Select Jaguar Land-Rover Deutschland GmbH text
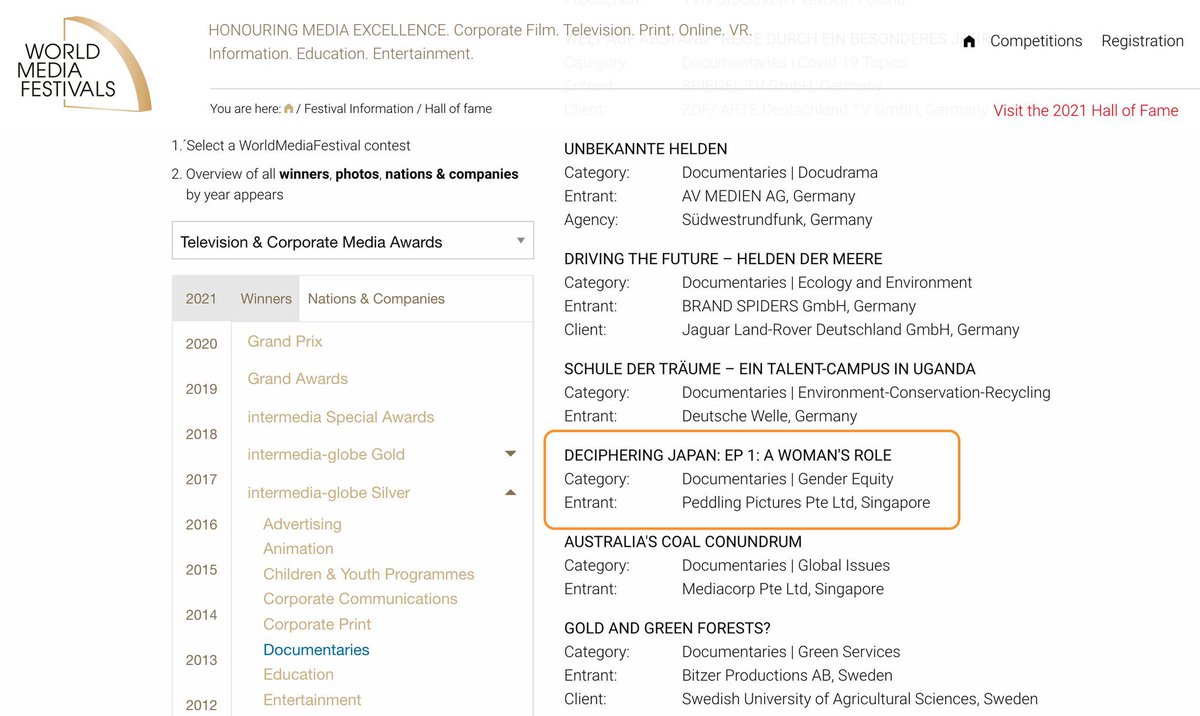1200x716 pixels. pyautogui.click(x=851, y=330)
